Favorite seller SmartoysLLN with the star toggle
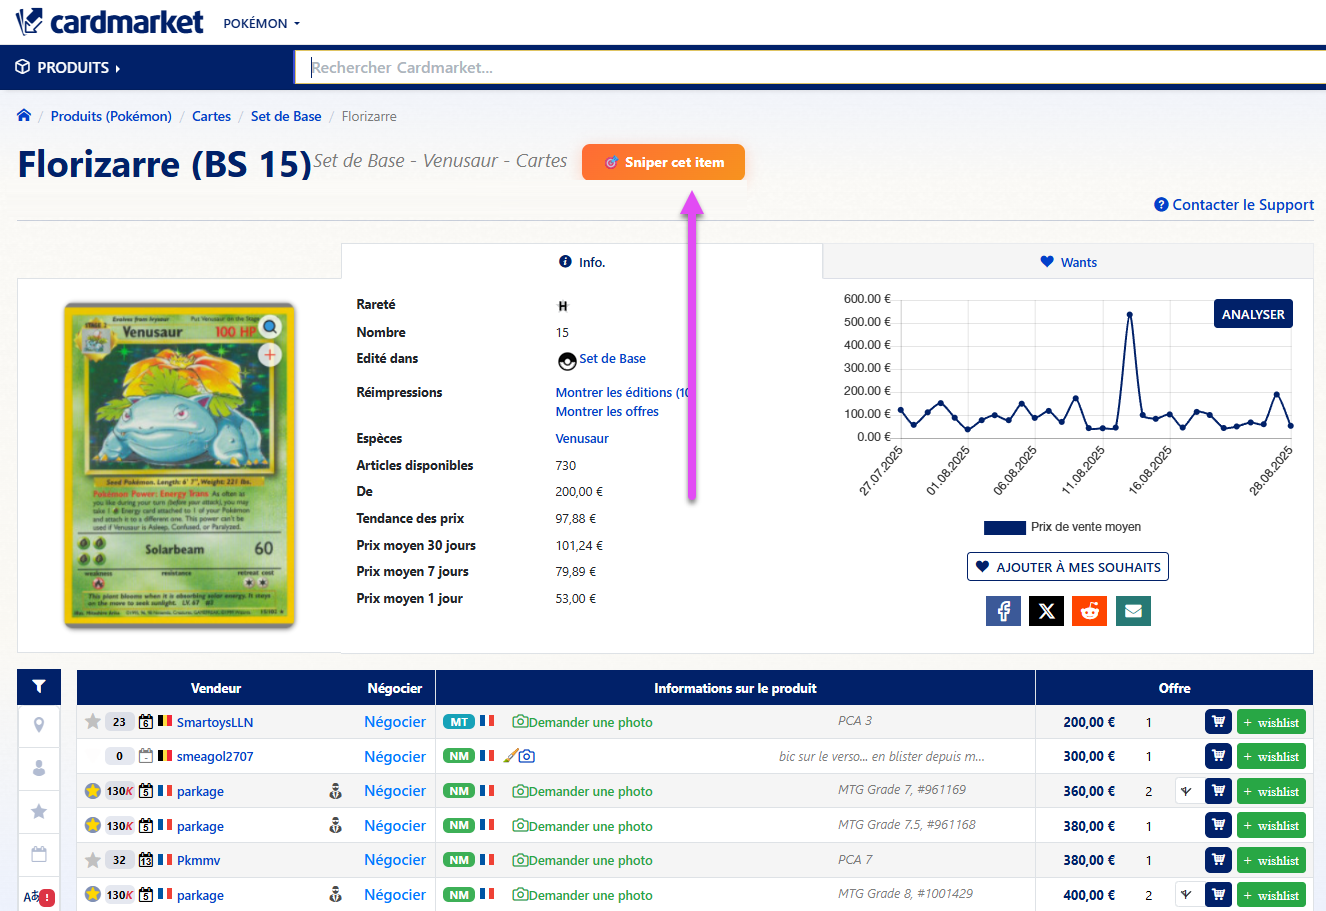This screenshot has width=1326, height=911. click(92, 721)
